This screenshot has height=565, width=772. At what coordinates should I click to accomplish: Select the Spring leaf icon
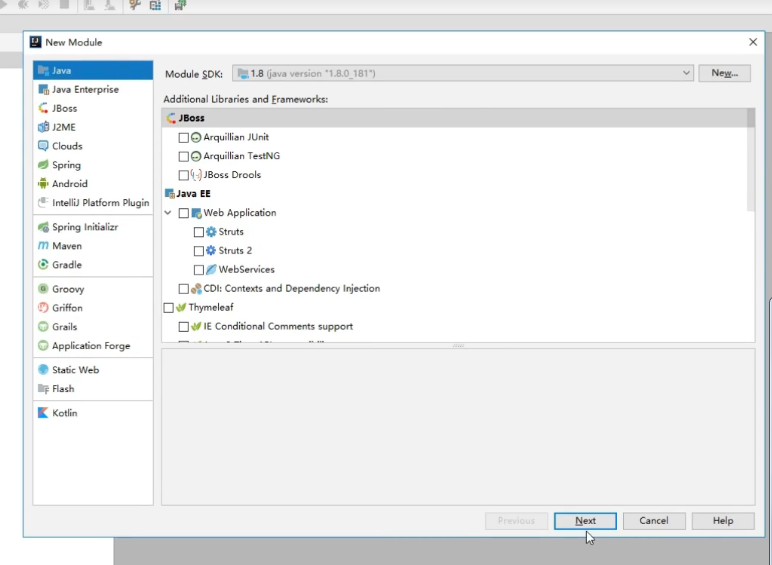pyautogui.click(x=43, y=165)
